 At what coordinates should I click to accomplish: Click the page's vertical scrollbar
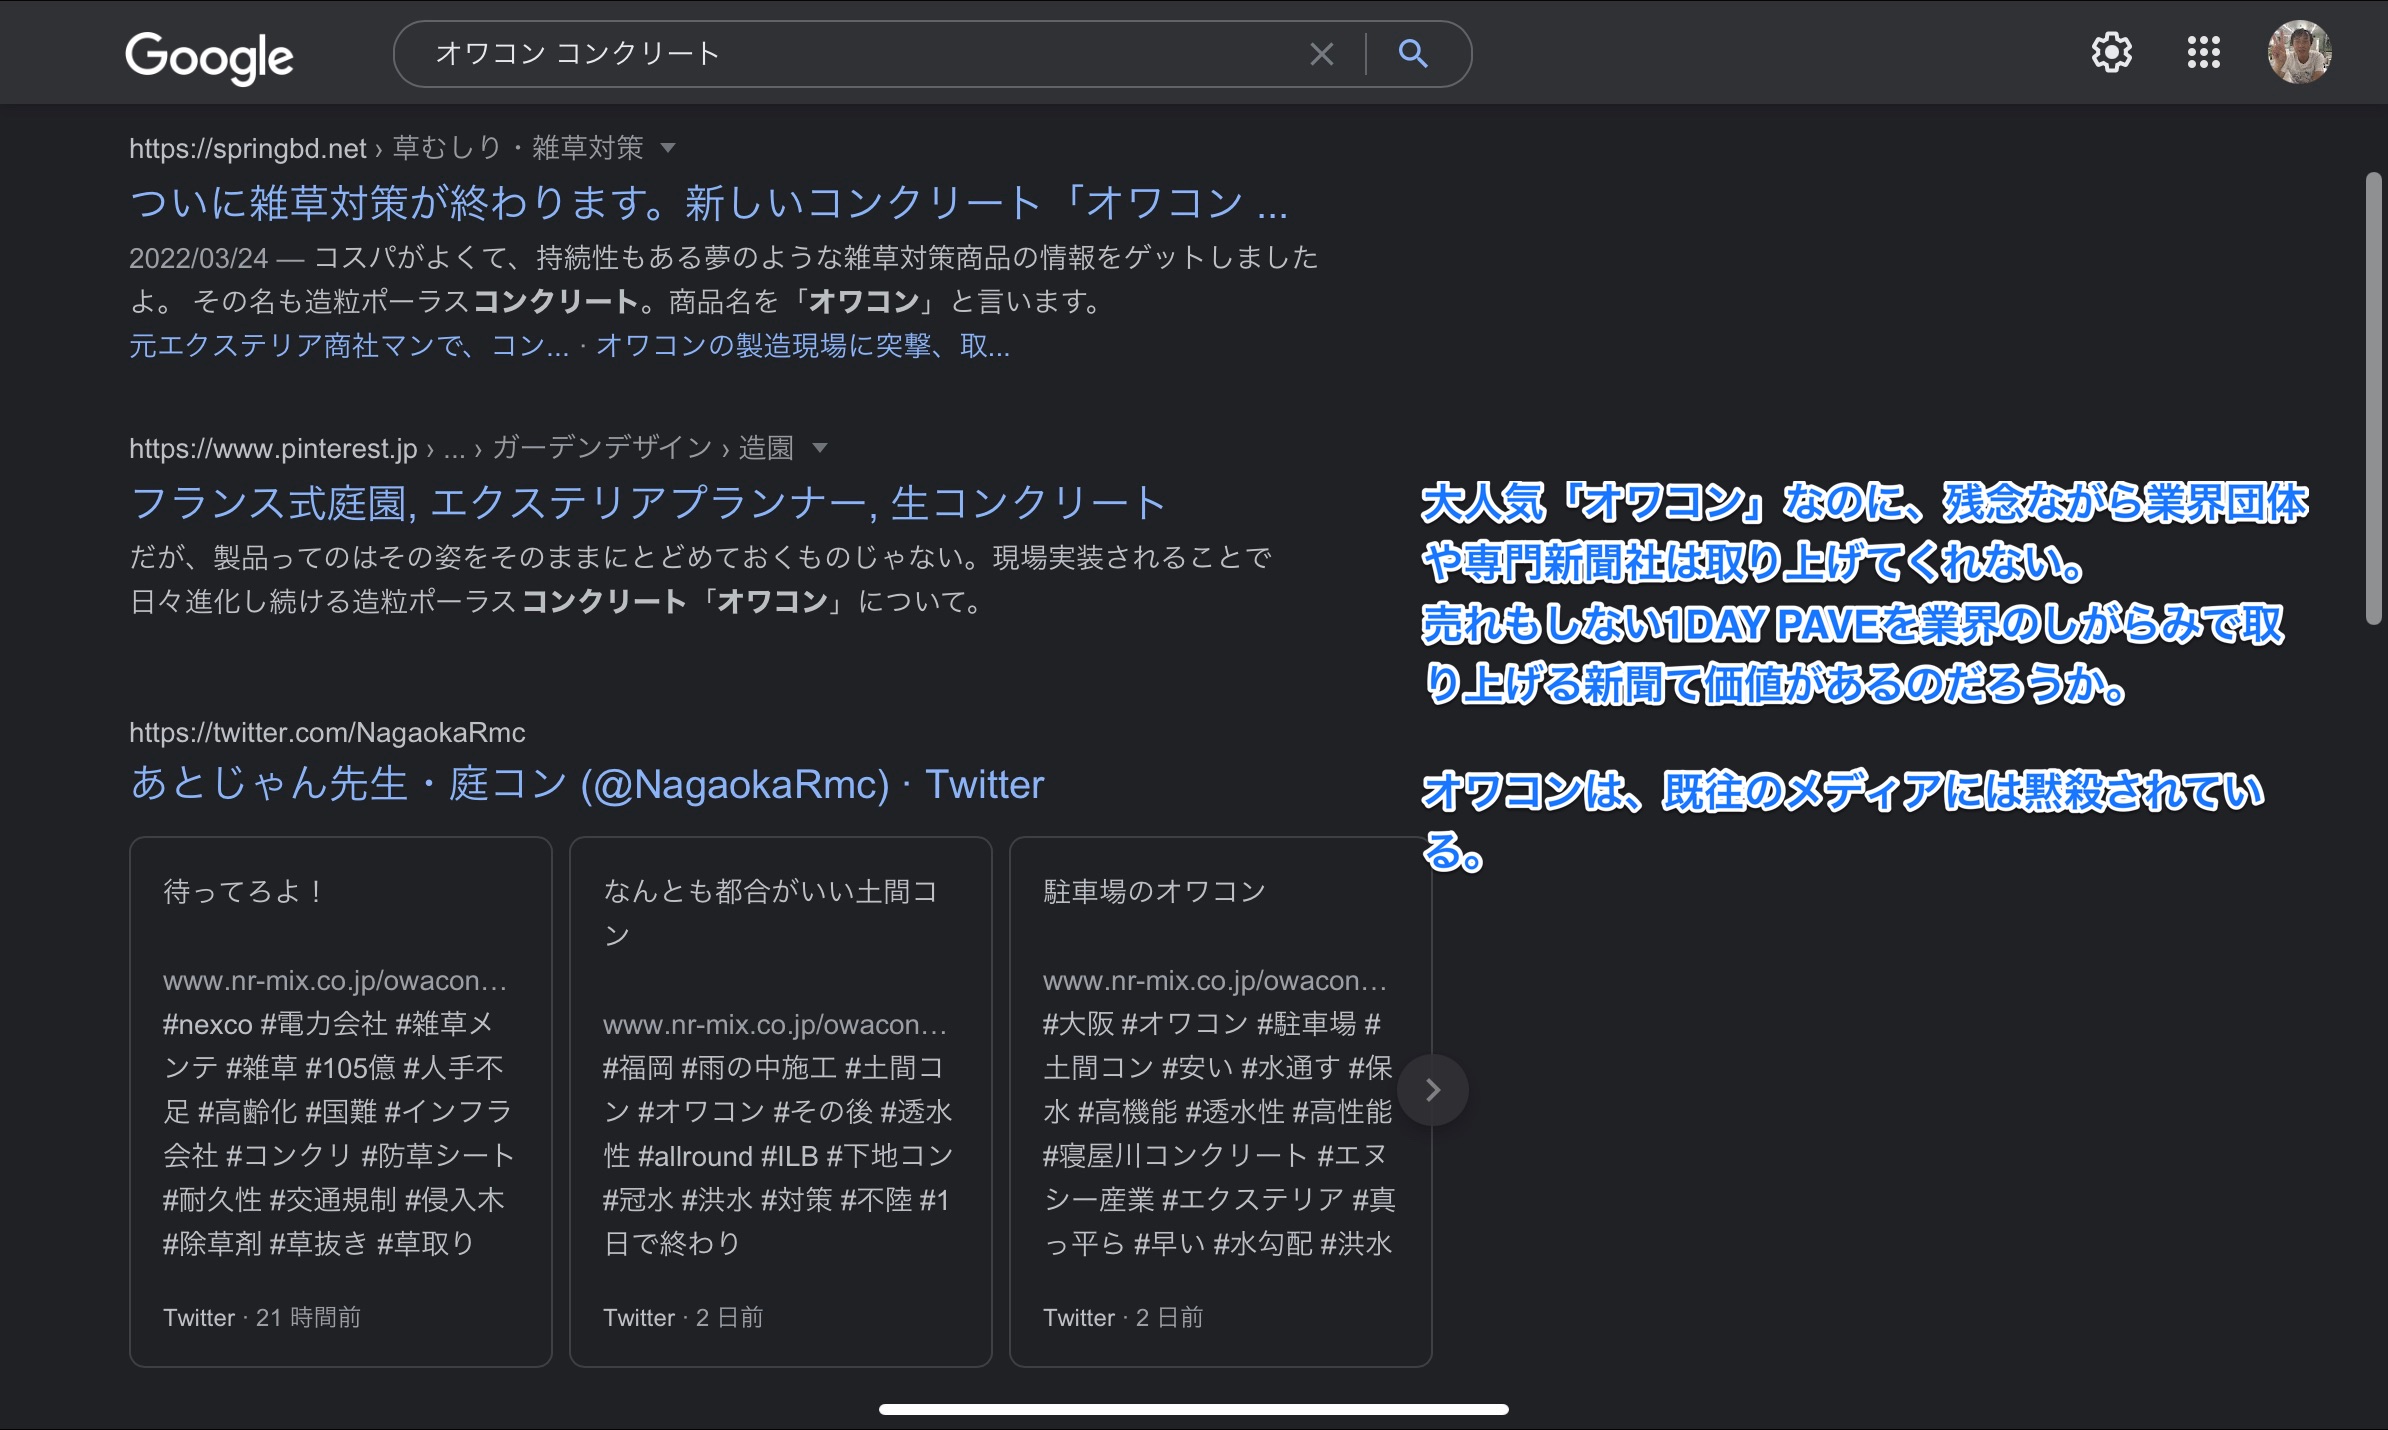coord(2373,398)
